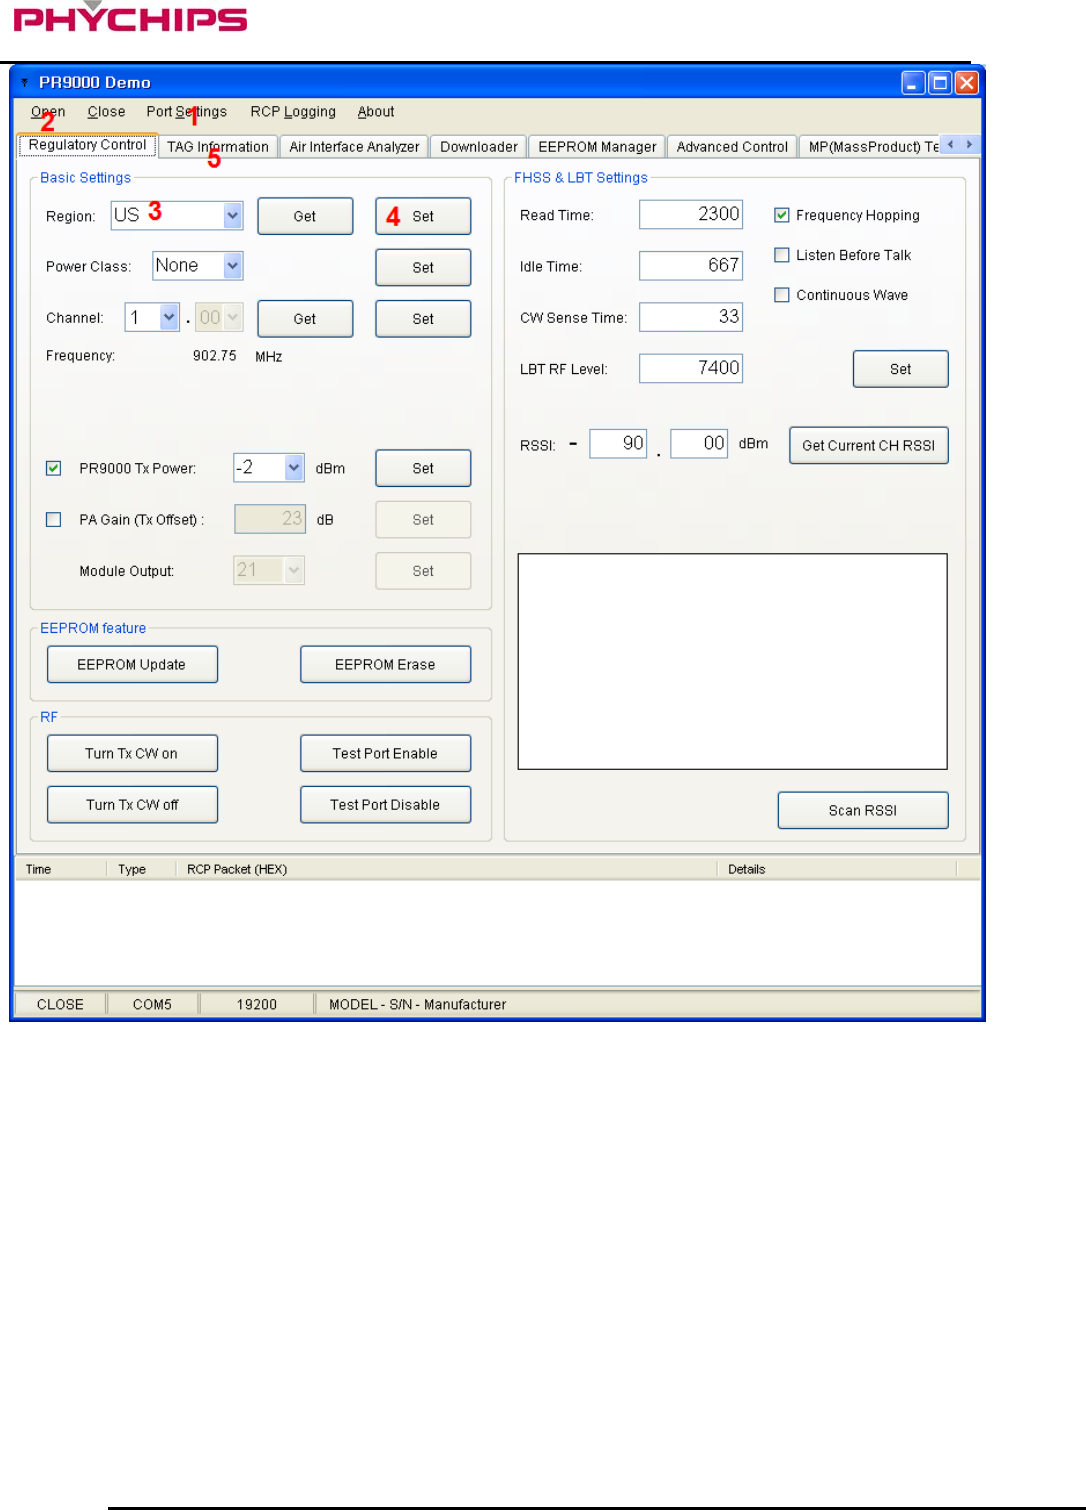Click the LBT RF Level field
This screenshot has width=1086, height=1510.
691,368
